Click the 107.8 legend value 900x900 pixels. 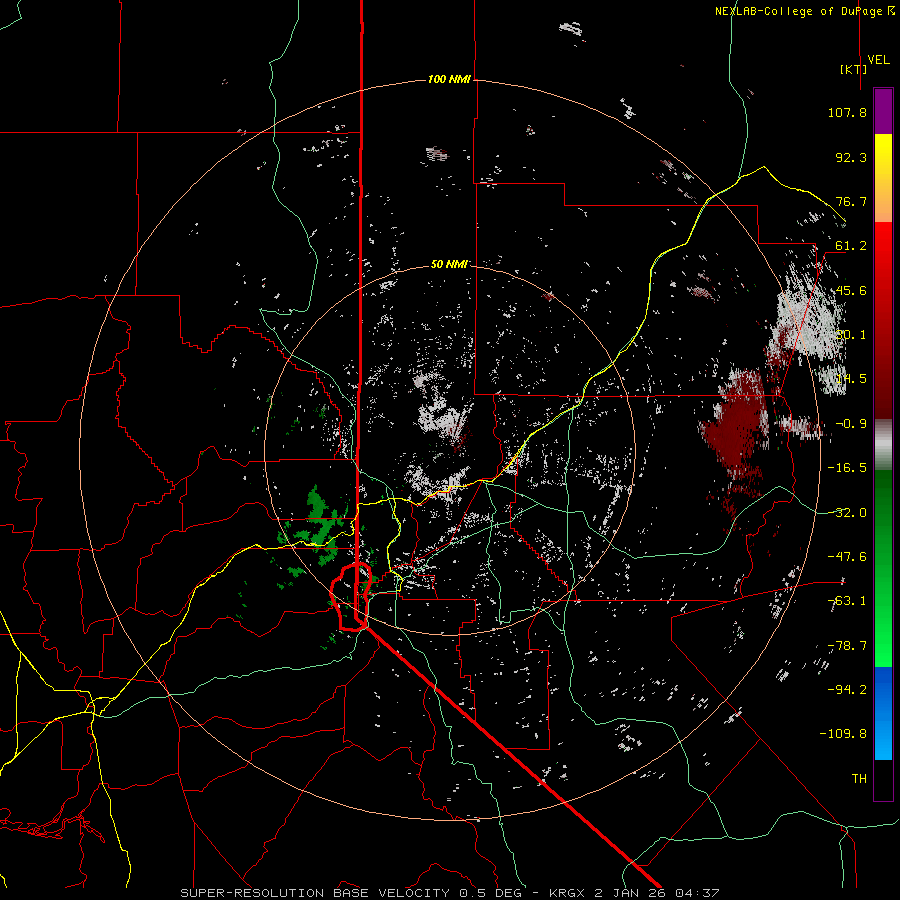tap(847, 112)
